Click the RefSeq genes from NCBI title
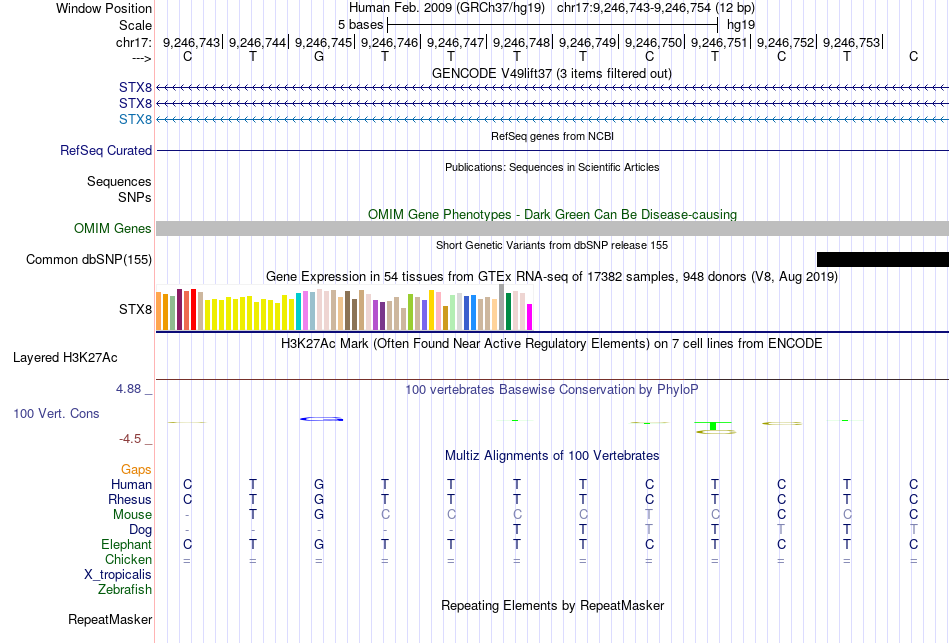 [552, 136]
